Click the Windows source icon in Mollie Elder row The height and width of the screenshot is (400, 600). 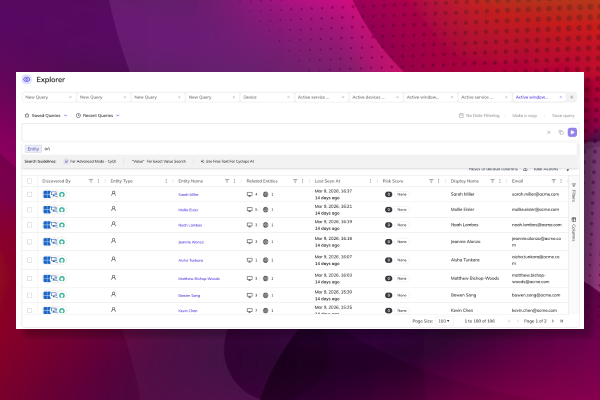pyautogui.click(x=46, y=210)
